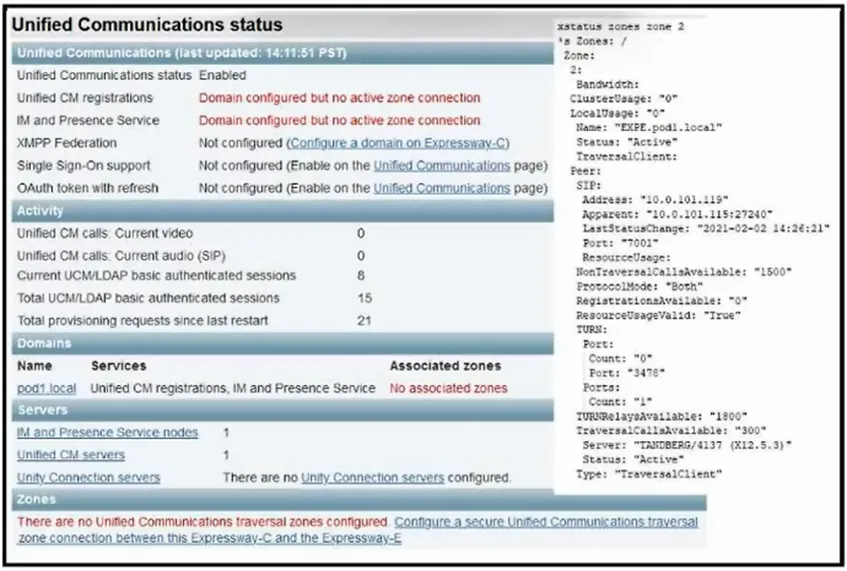
Task: Select RegistrationsAvailable '0' line
Action: (662, 301)
